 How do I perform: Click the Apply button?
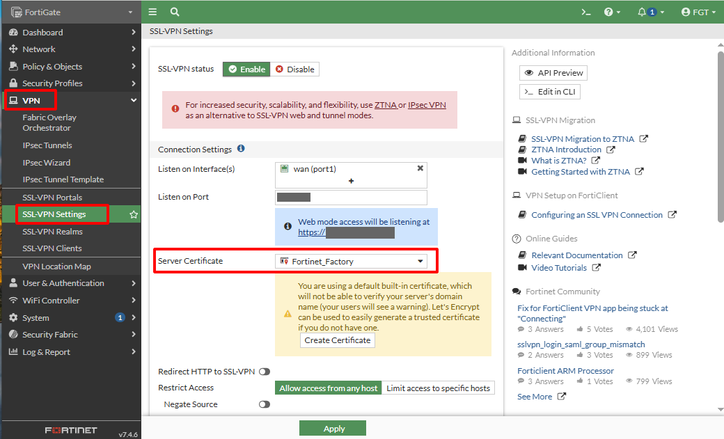332,428
